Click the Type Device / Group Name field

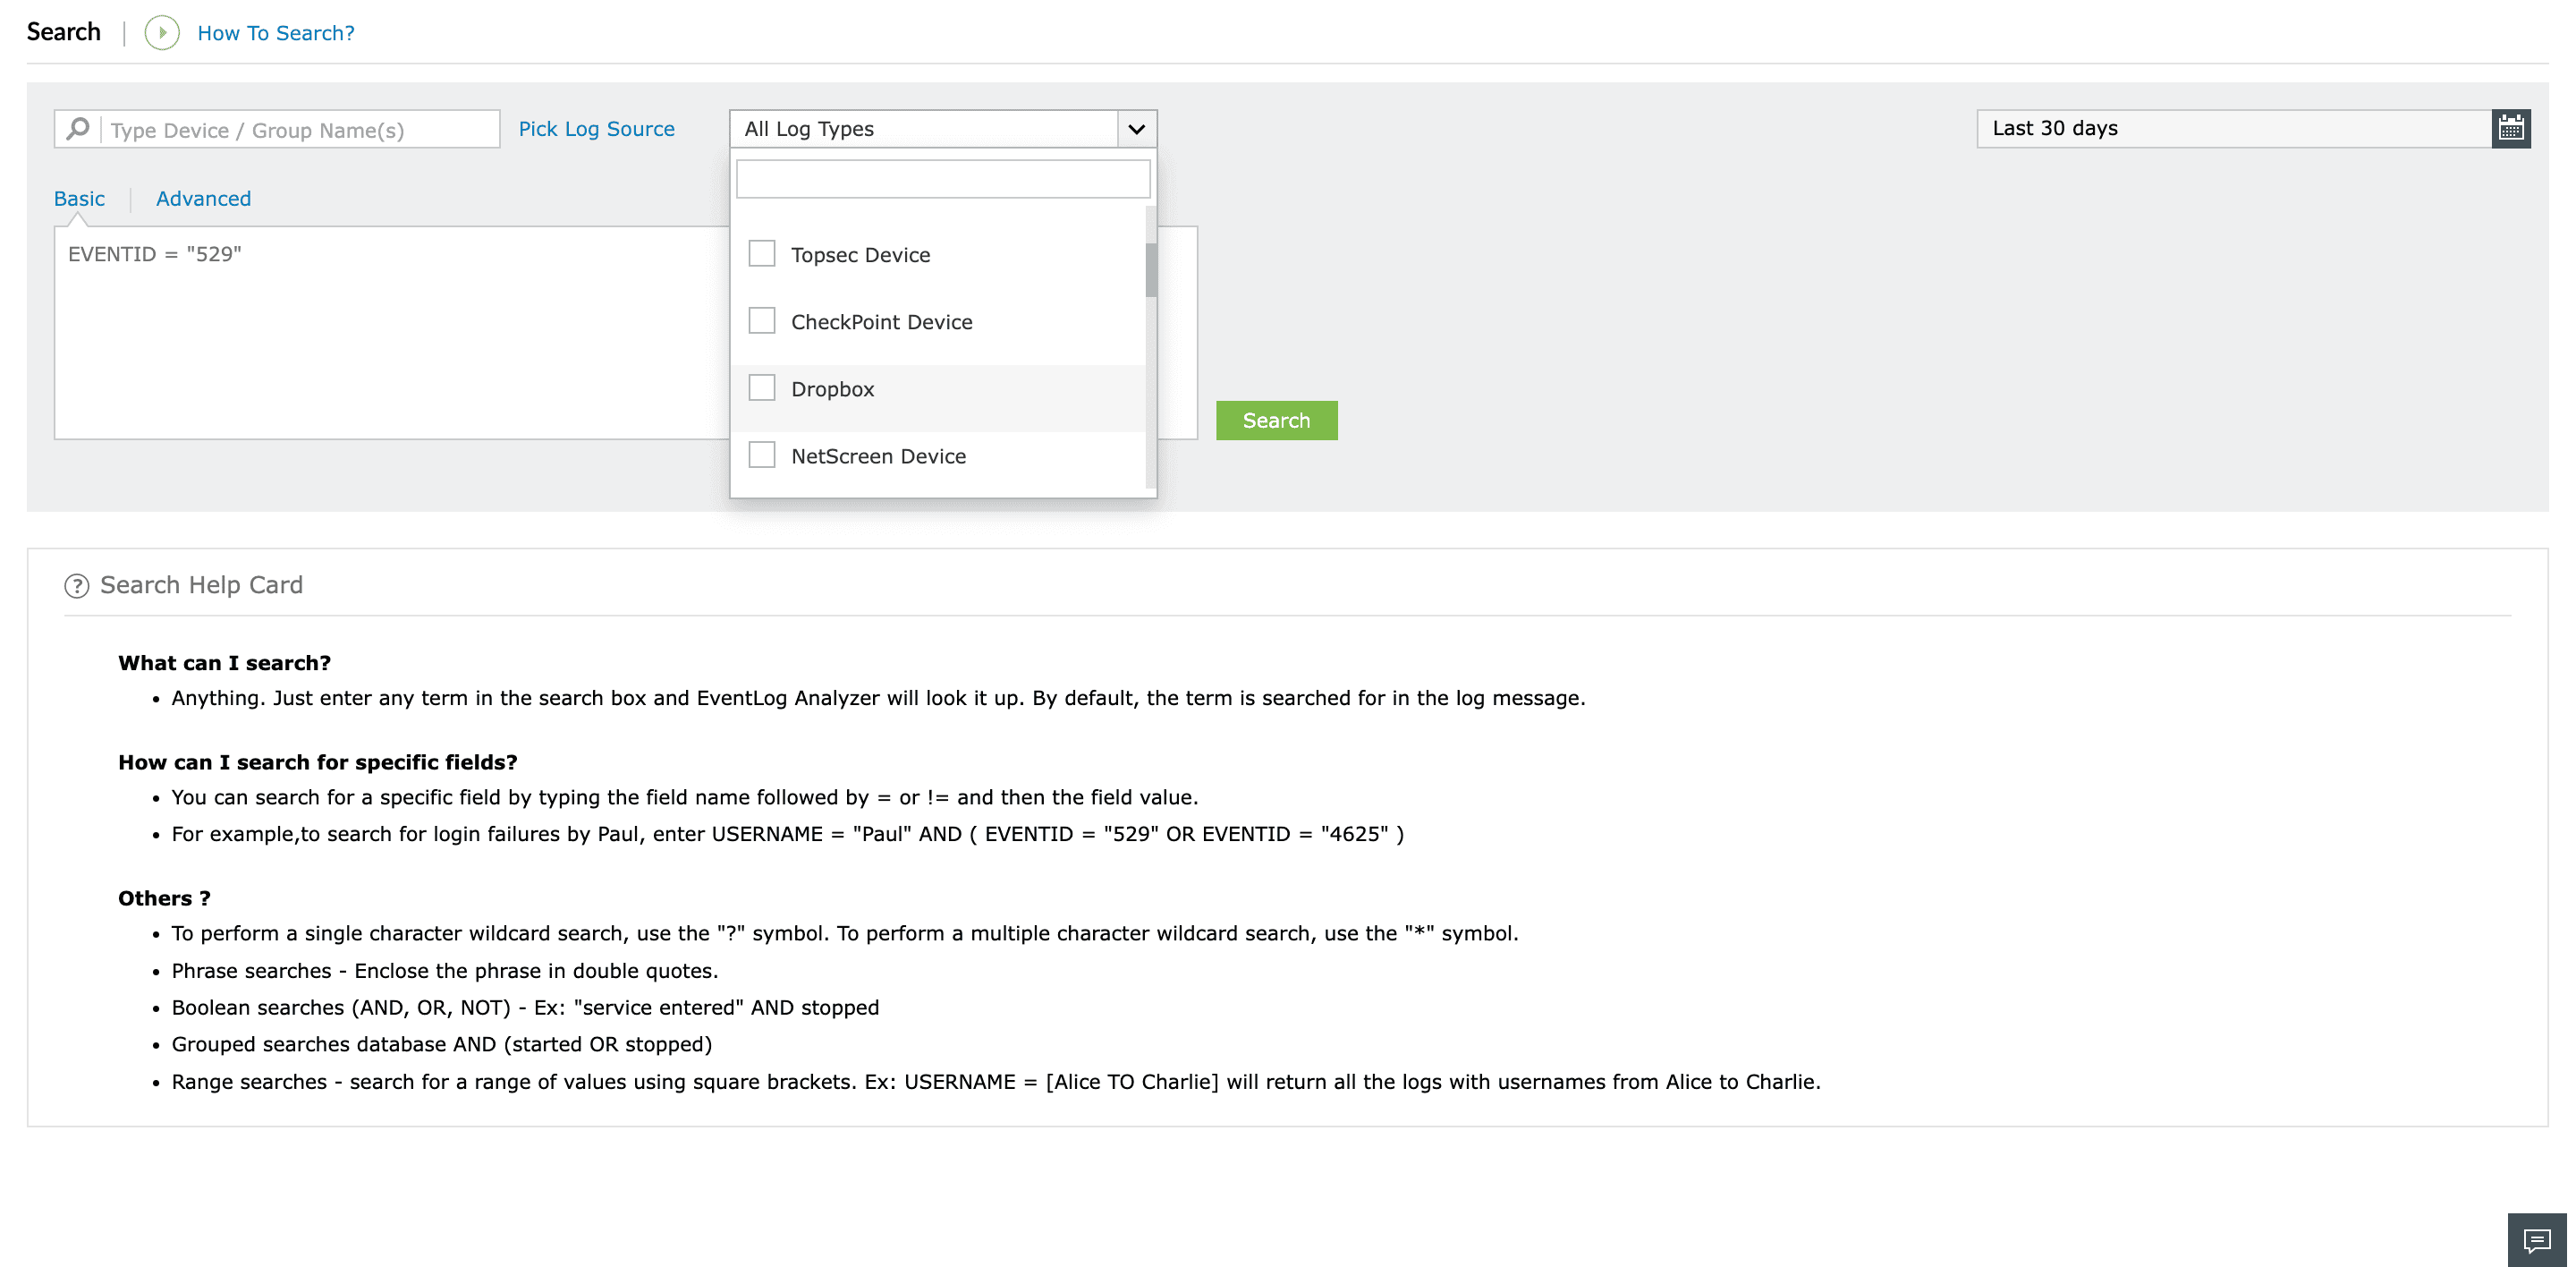[x=298, y=130]
